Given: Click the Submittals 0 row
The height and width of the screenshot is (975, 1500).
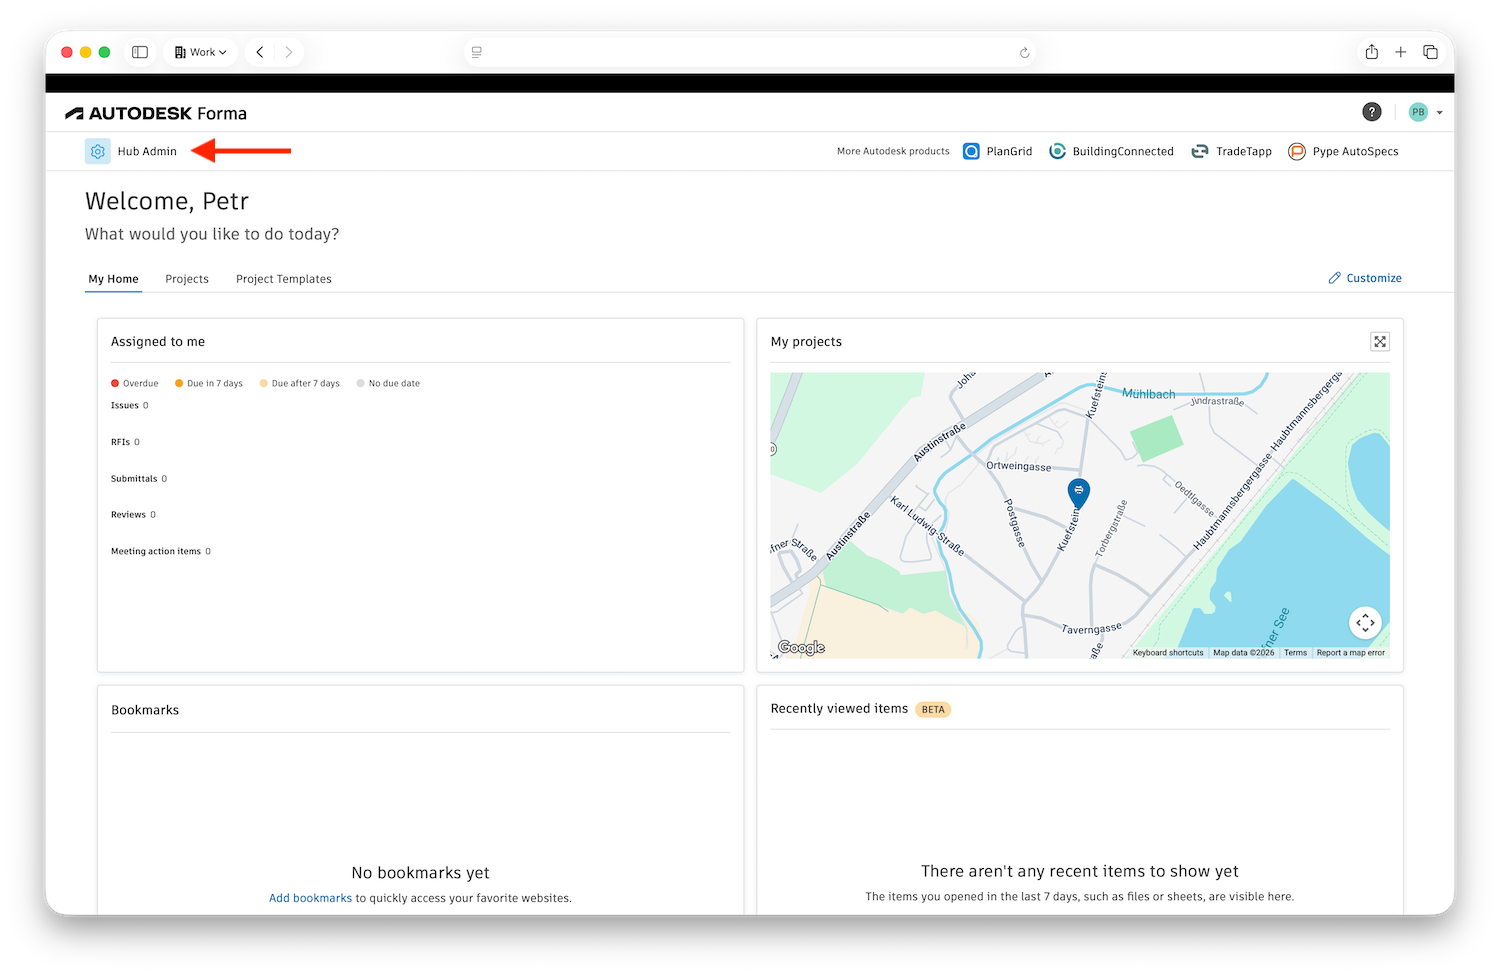Looking at the screenshot, I should 139,479.
